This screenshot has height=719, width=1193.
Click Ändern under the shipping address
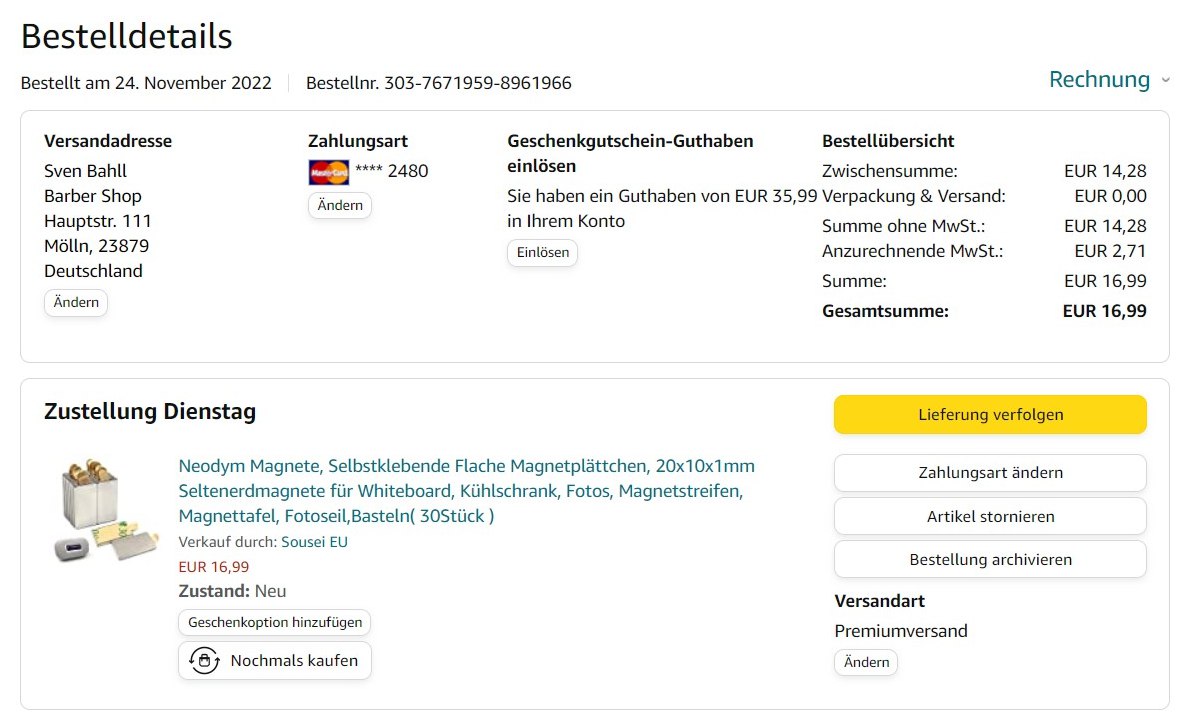click(76, 303)
